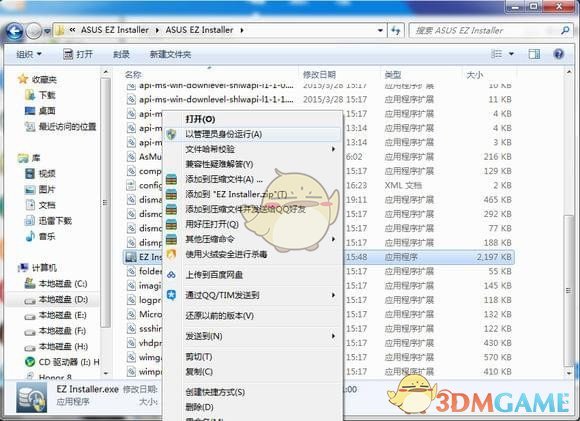Click the 新建文件夹 toolbar button
The height and width of the screenshot is (421, 580).
[x=170, y=54]
